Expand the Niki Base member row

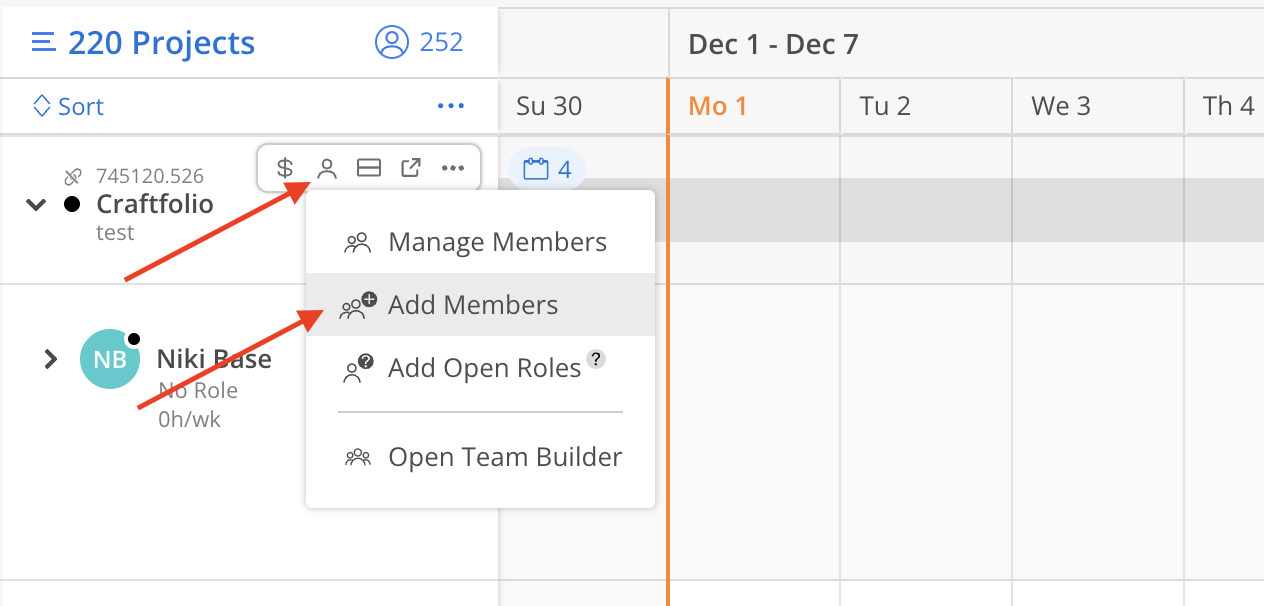(51, 359)
